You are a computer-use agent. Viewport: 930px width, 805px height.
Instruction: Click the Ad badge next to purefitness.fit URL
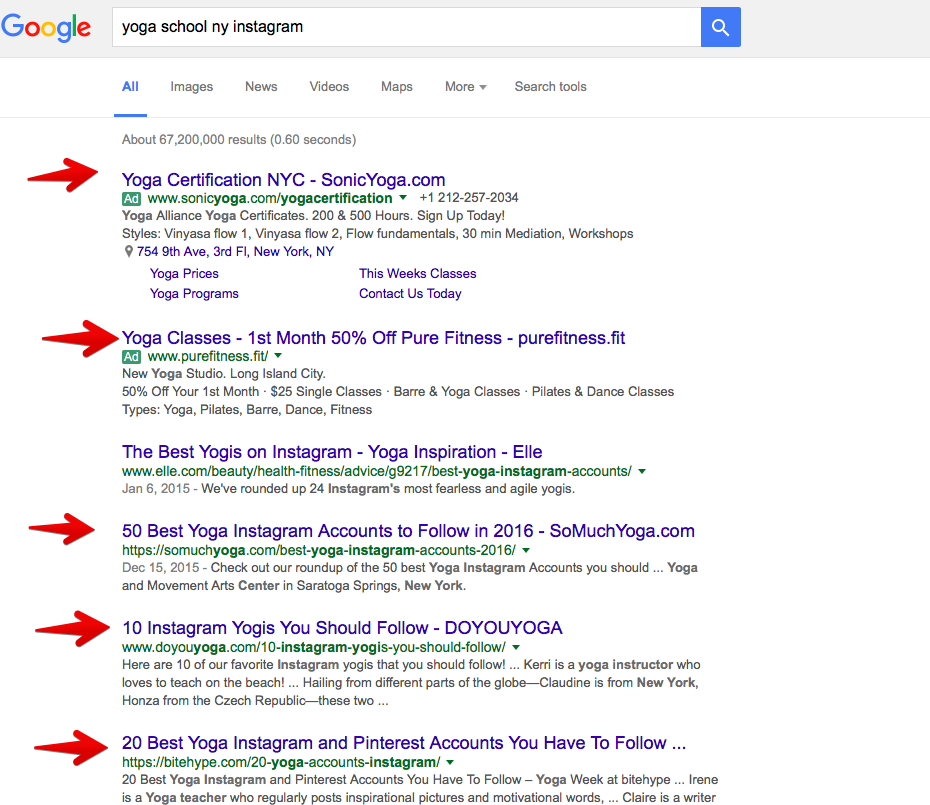[x=132, y=357]
